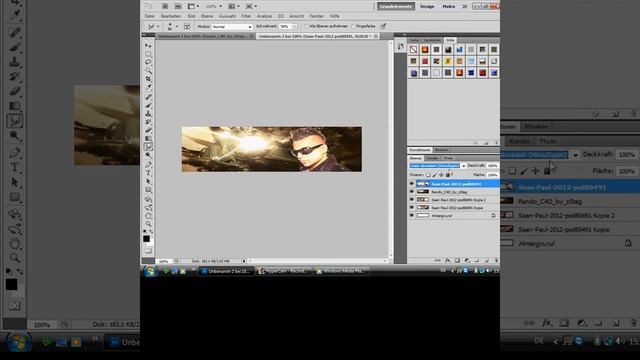Select the Hand tool
640x360 pixels.
148,216
